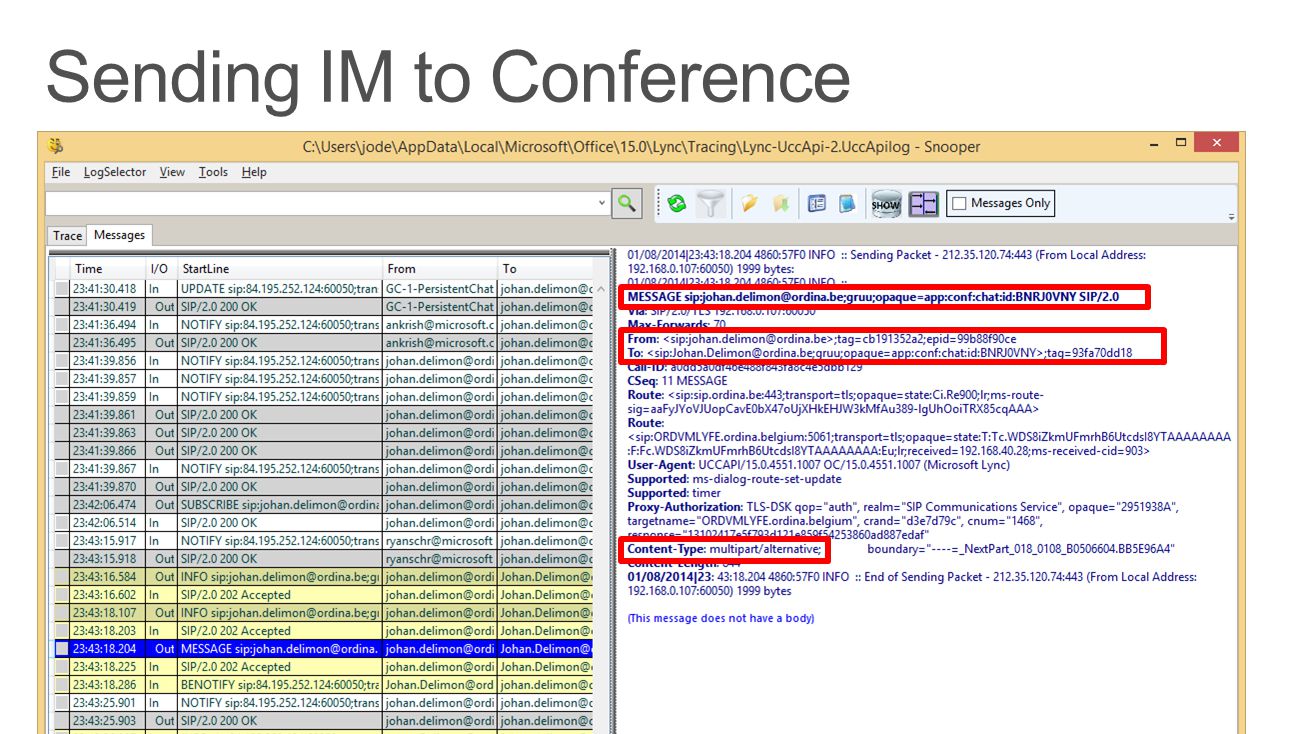Sort by the StartLine column header
Viewport: 1305px width, 734px height.
click(280, 269)
